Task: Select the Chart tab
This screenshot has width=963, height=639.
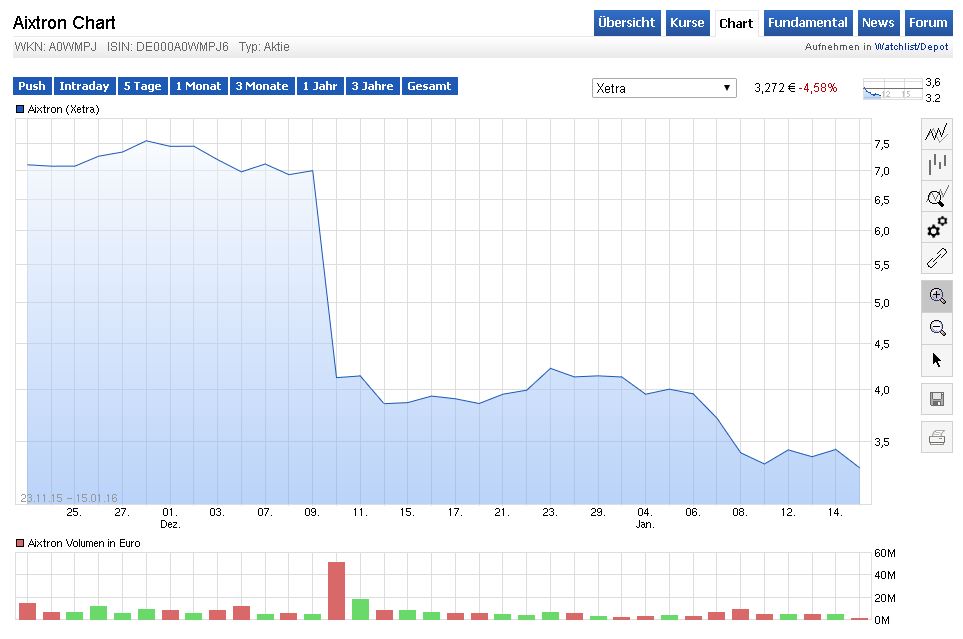Action: pos(736,23)
